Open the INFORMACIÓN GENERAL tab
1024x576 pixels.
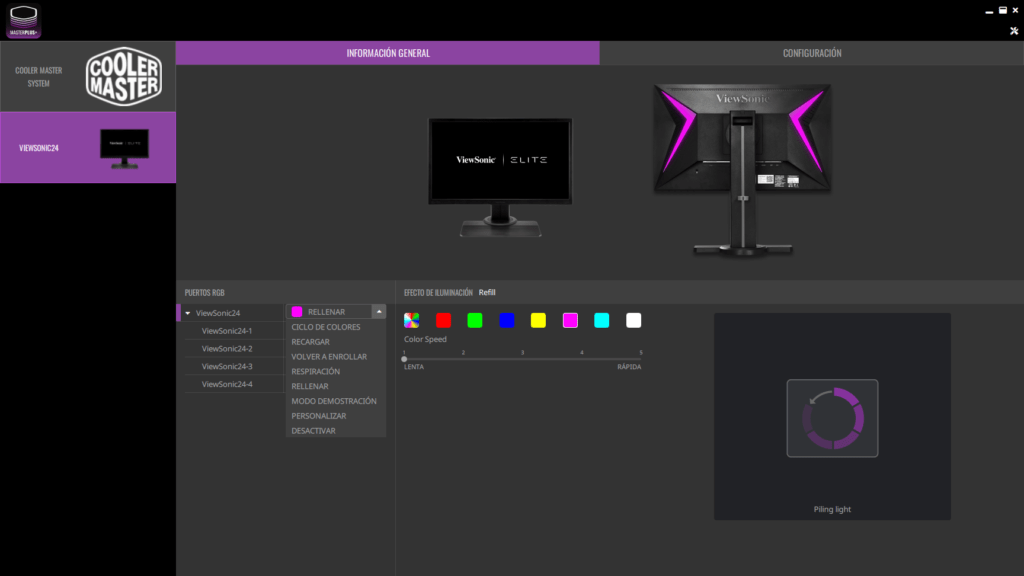point(387,53)
